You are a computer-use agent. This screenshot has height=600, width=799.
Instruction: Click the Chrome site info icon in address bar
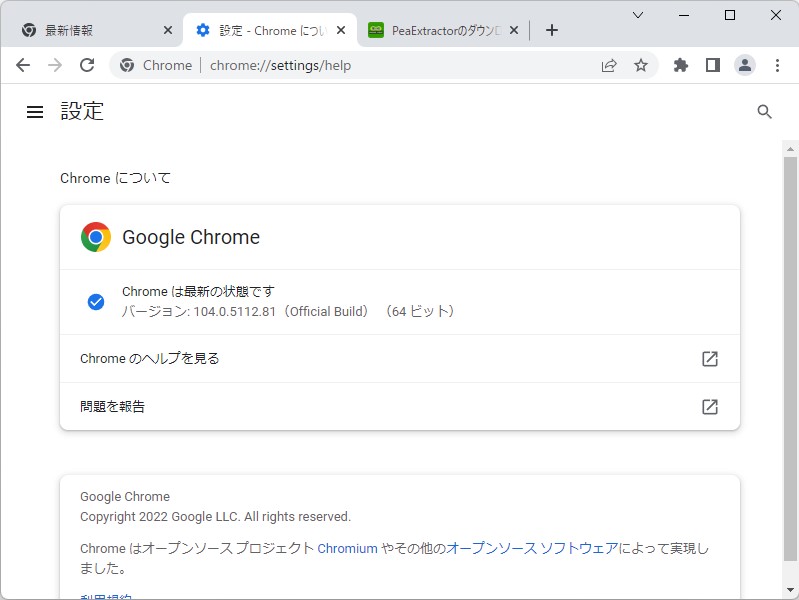[127, 65]
